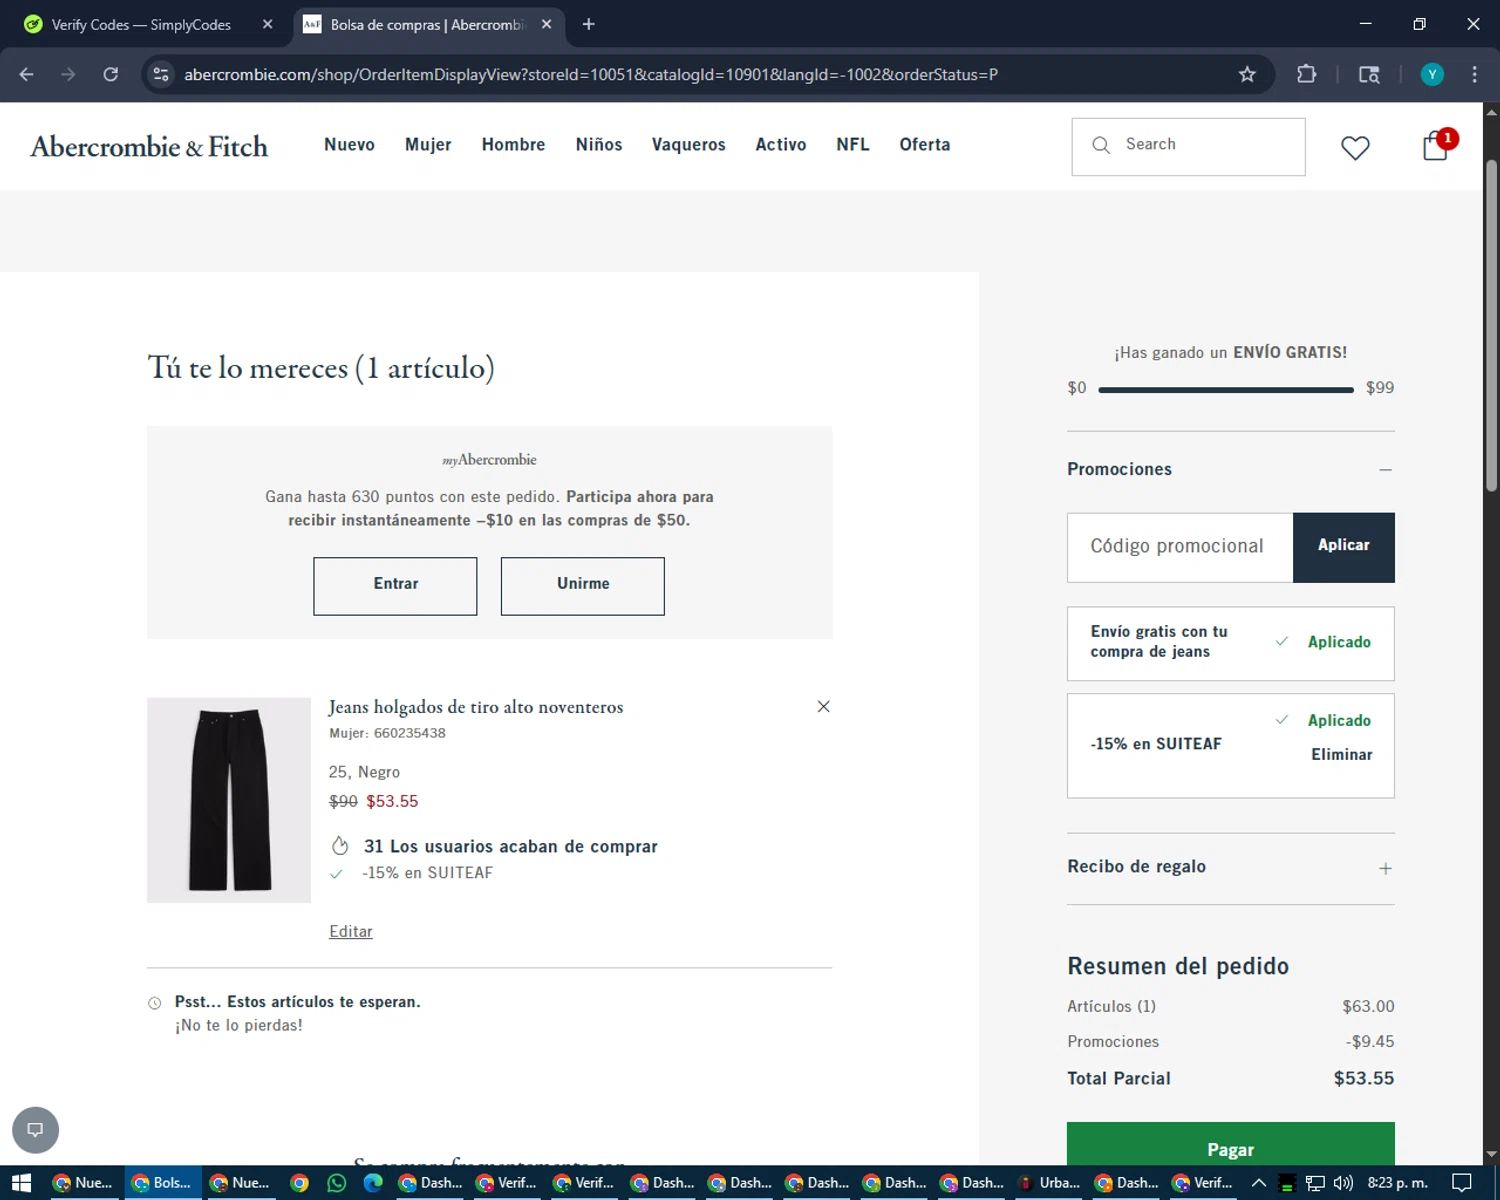Open the Nuevo menu

coord(349,145)
